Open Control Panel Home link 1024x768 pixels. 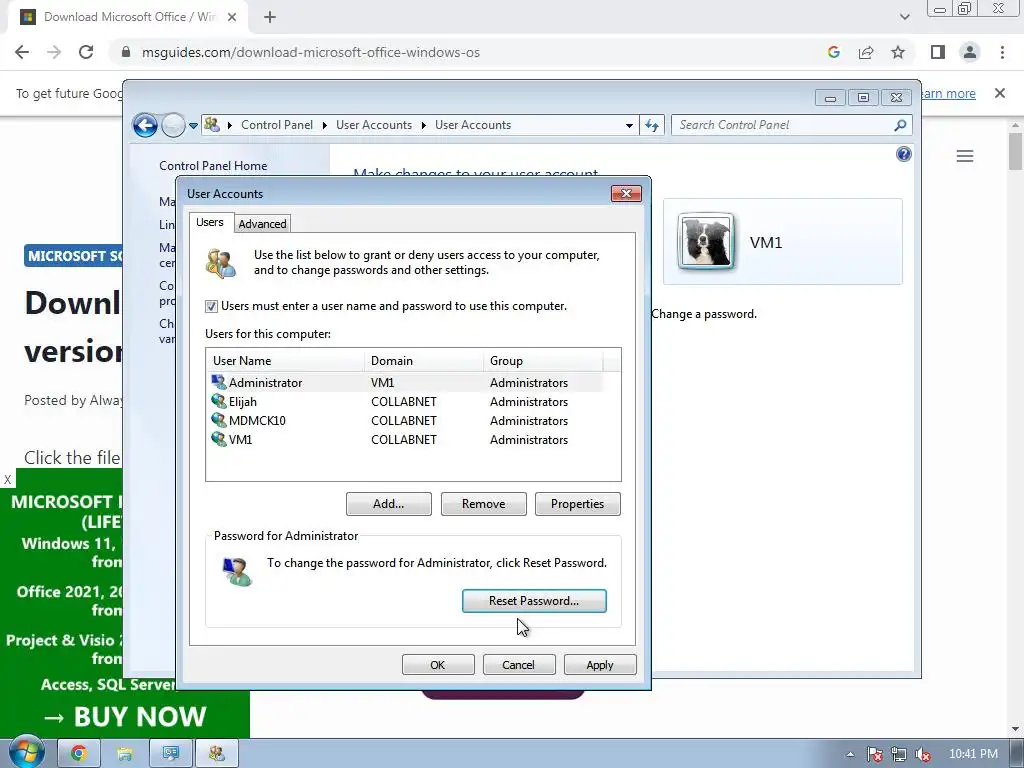(x=213, y=166)
